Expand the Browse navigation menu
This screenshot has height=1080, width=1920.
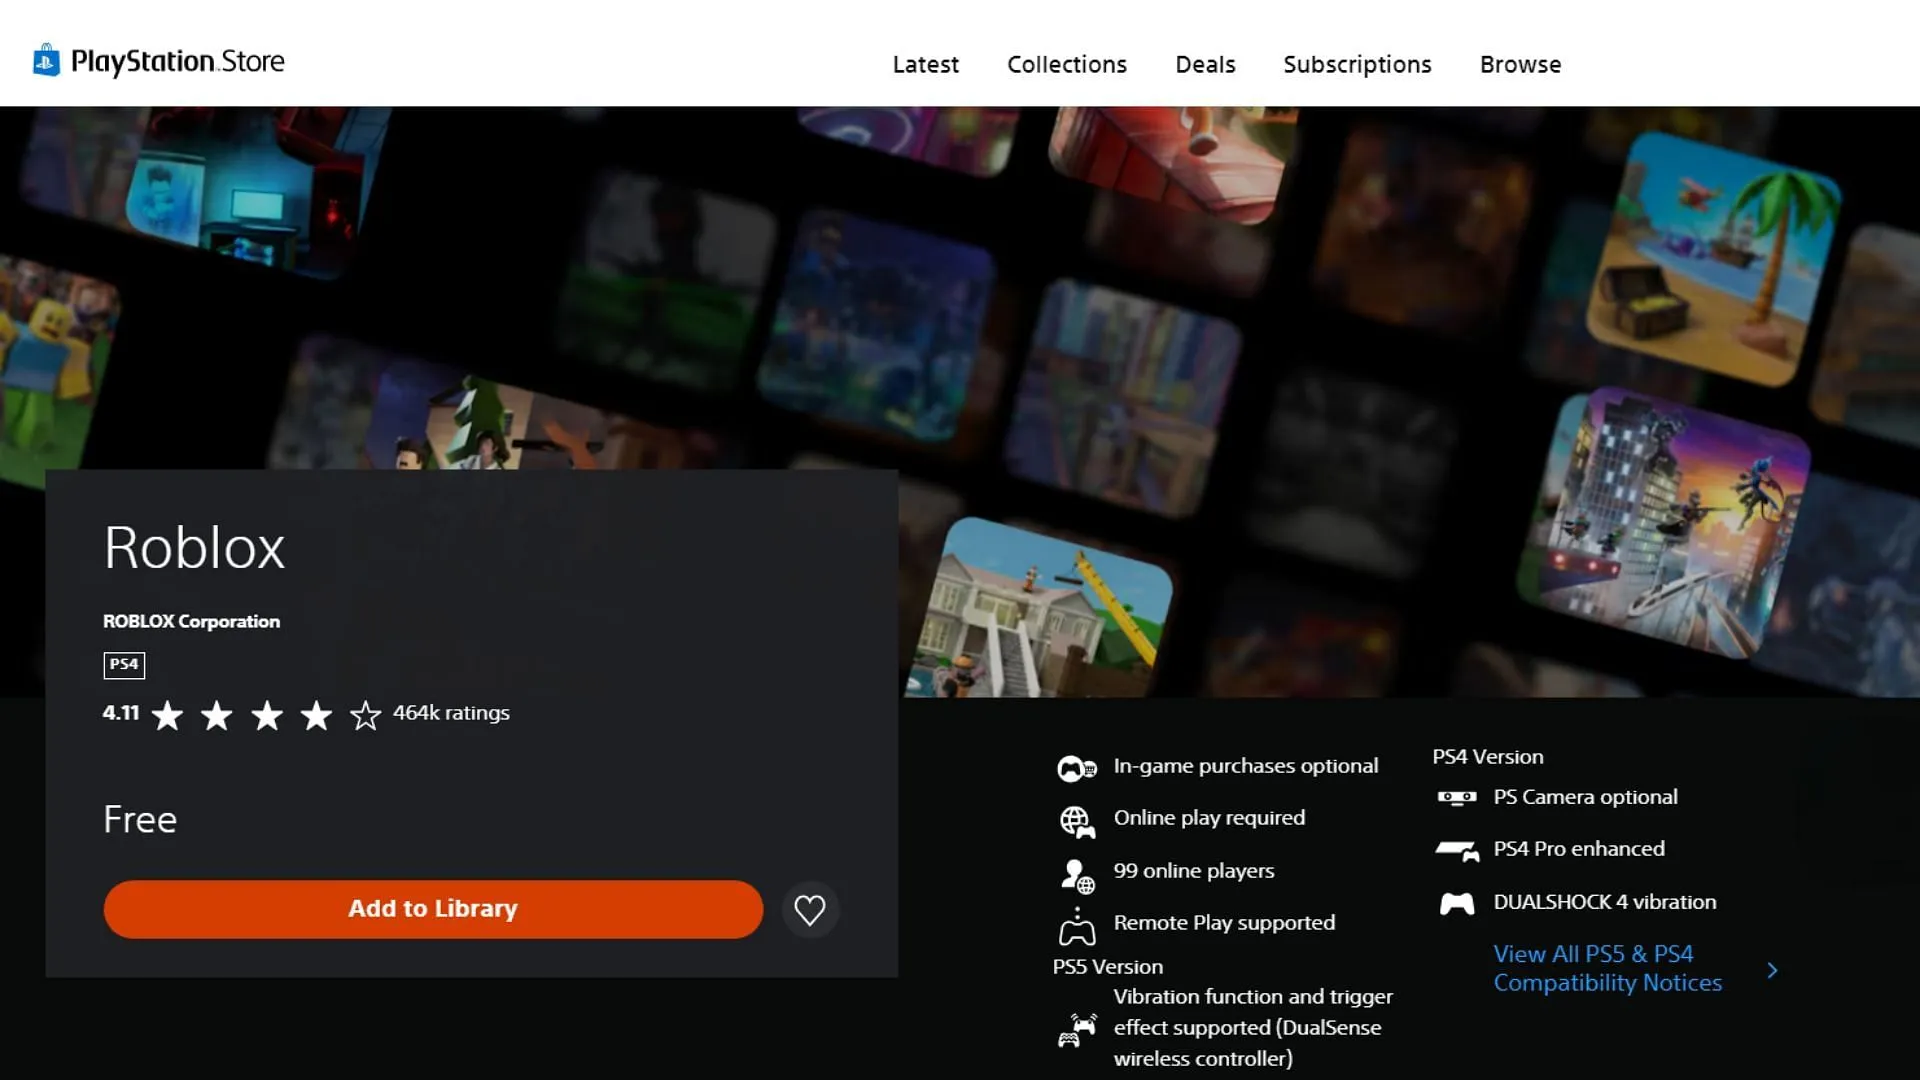(1518, 63)
